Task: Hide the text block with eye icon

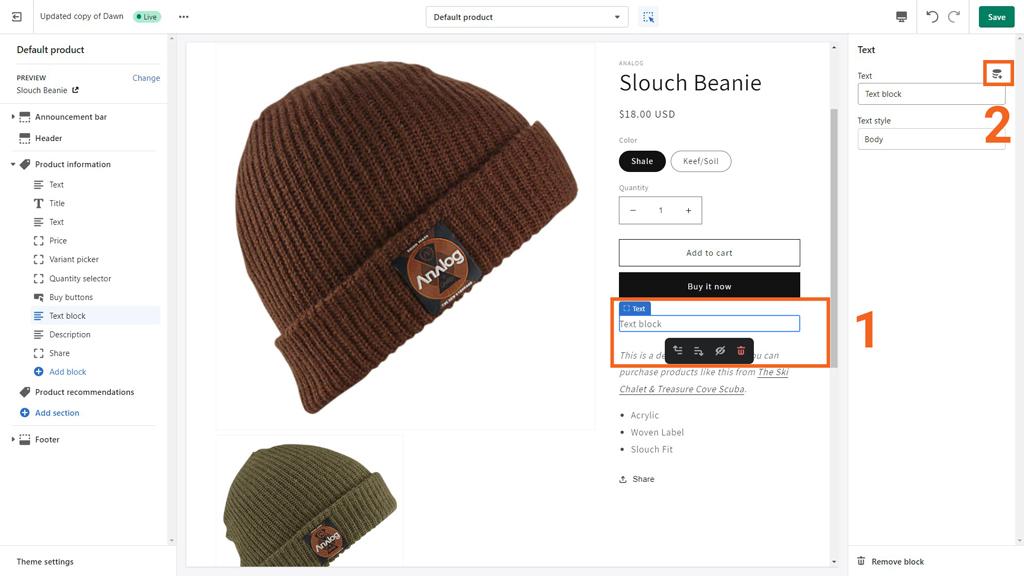Action: (x=720, y=351)
